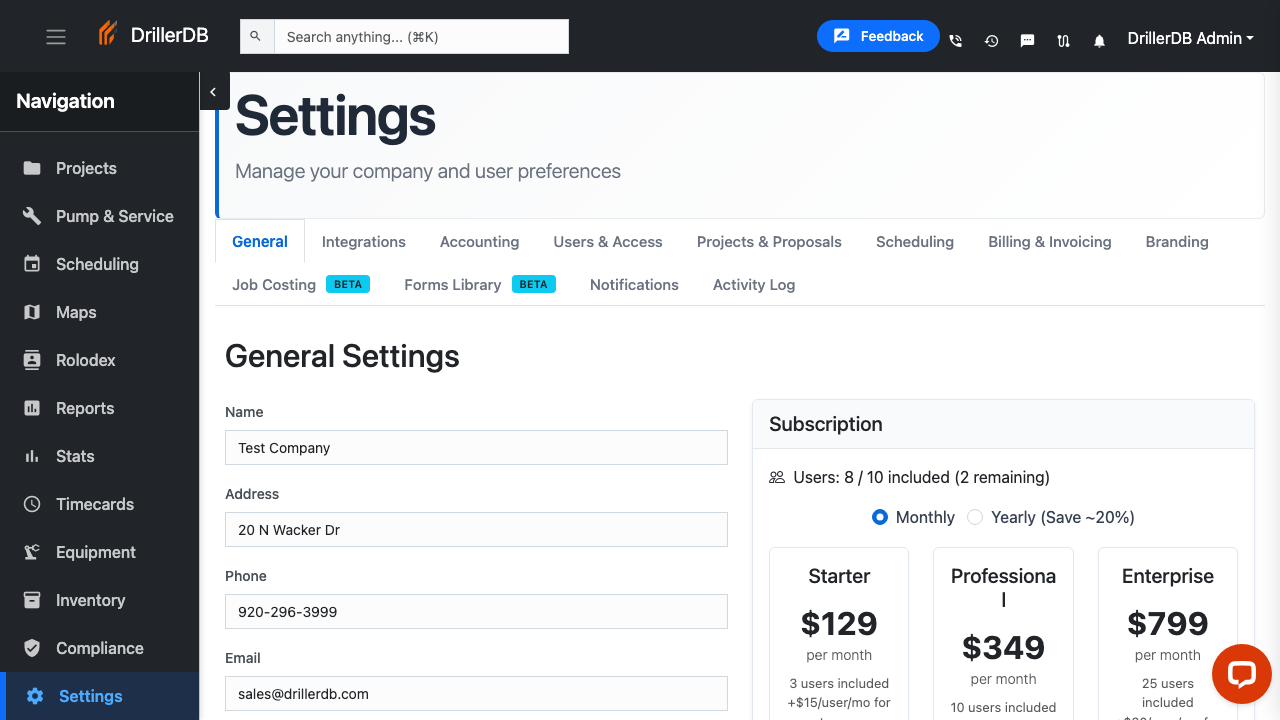Open the history icon in the top bar
The height and width of the screenshot is (720, 1280).
(991, 40)
